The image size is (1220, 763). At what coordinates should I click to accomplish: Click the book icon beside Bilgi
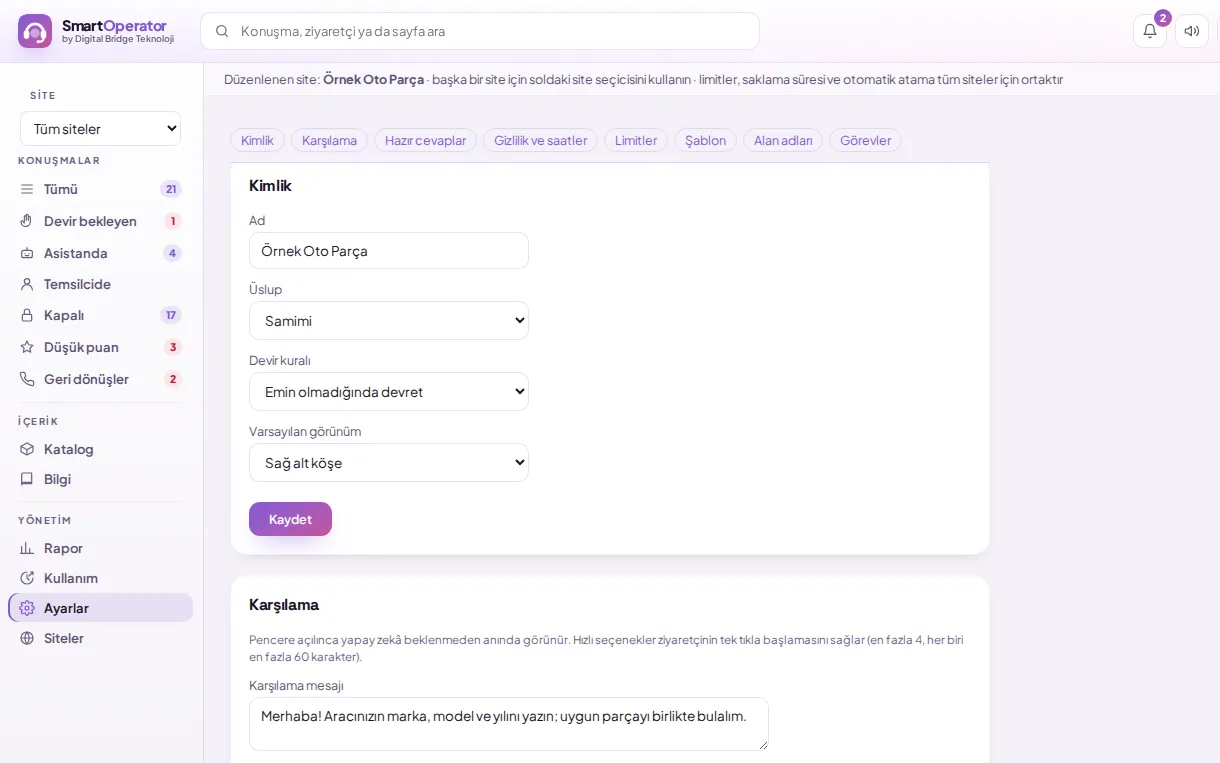27,479
